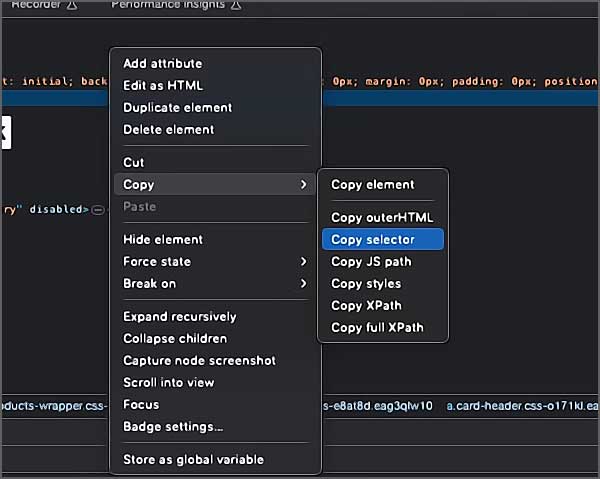Select breadcrumb ending in e8at8d.eag3qlw10
This screenshot has height=479, width=600.
pos(378,406)
